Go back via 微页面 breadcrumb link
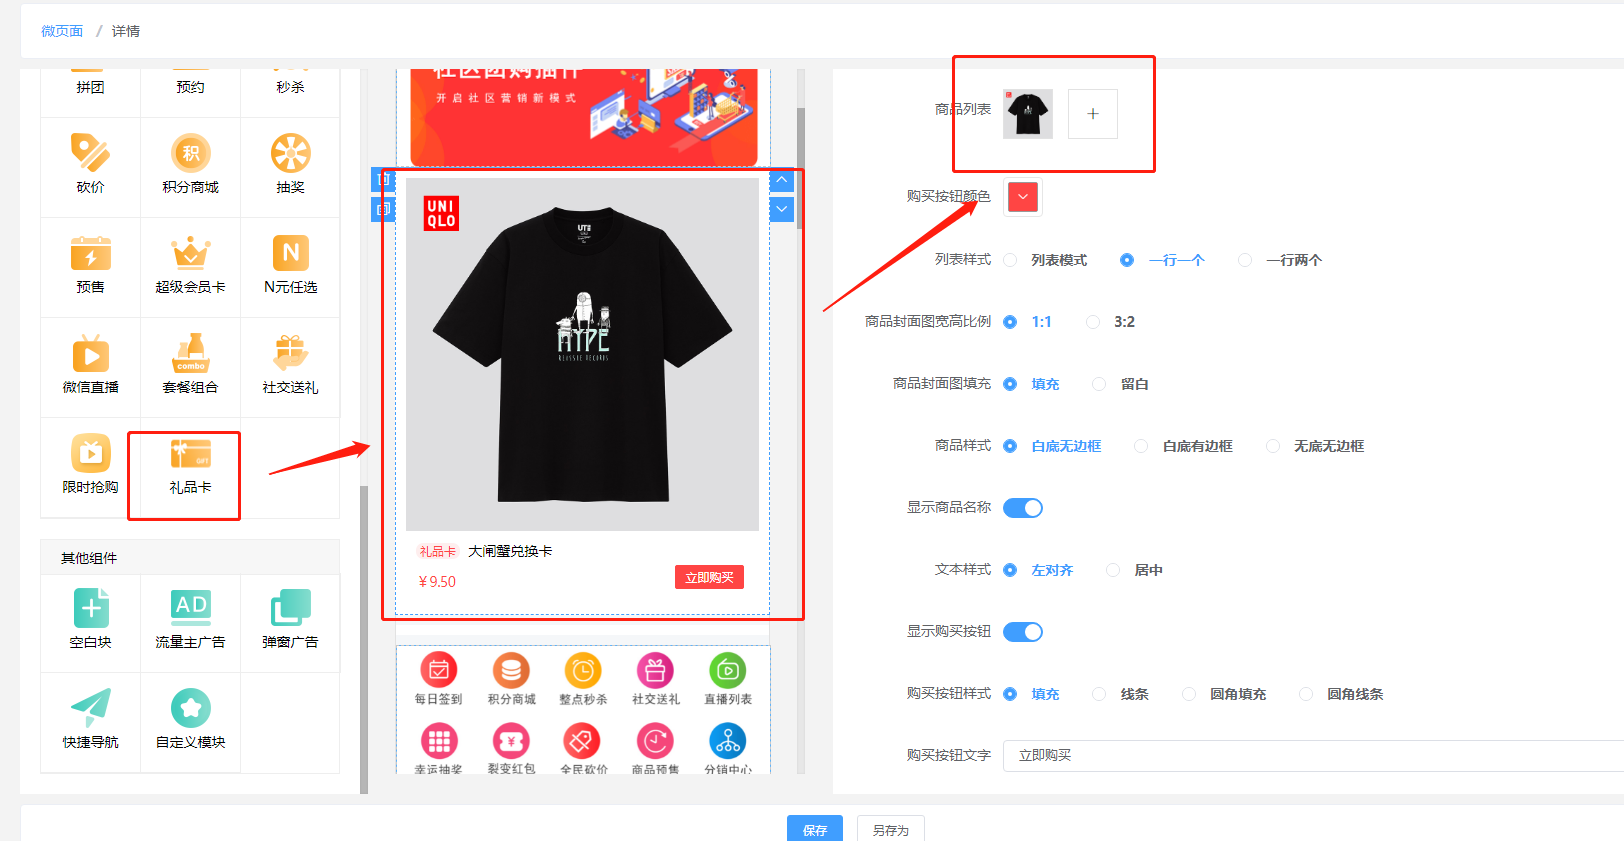 pos(62,31)
